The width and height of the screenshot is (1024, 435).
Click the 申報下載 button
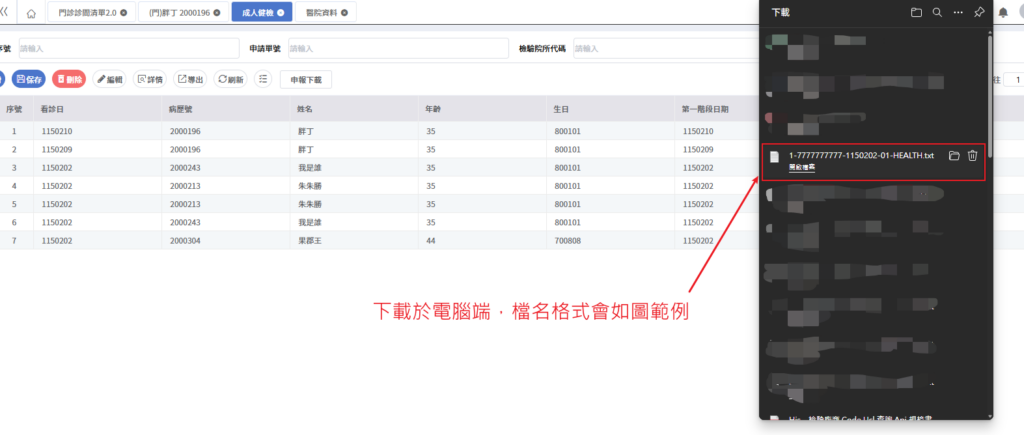click(306, 79)
